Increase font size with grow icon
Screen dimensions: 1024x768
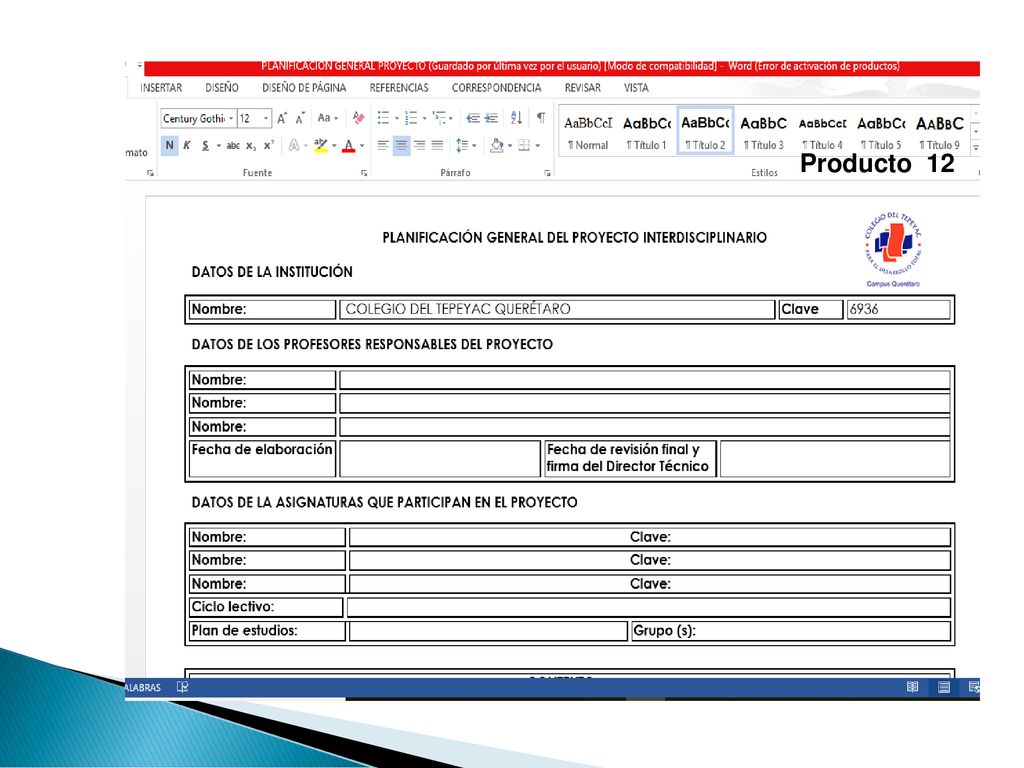281,118
